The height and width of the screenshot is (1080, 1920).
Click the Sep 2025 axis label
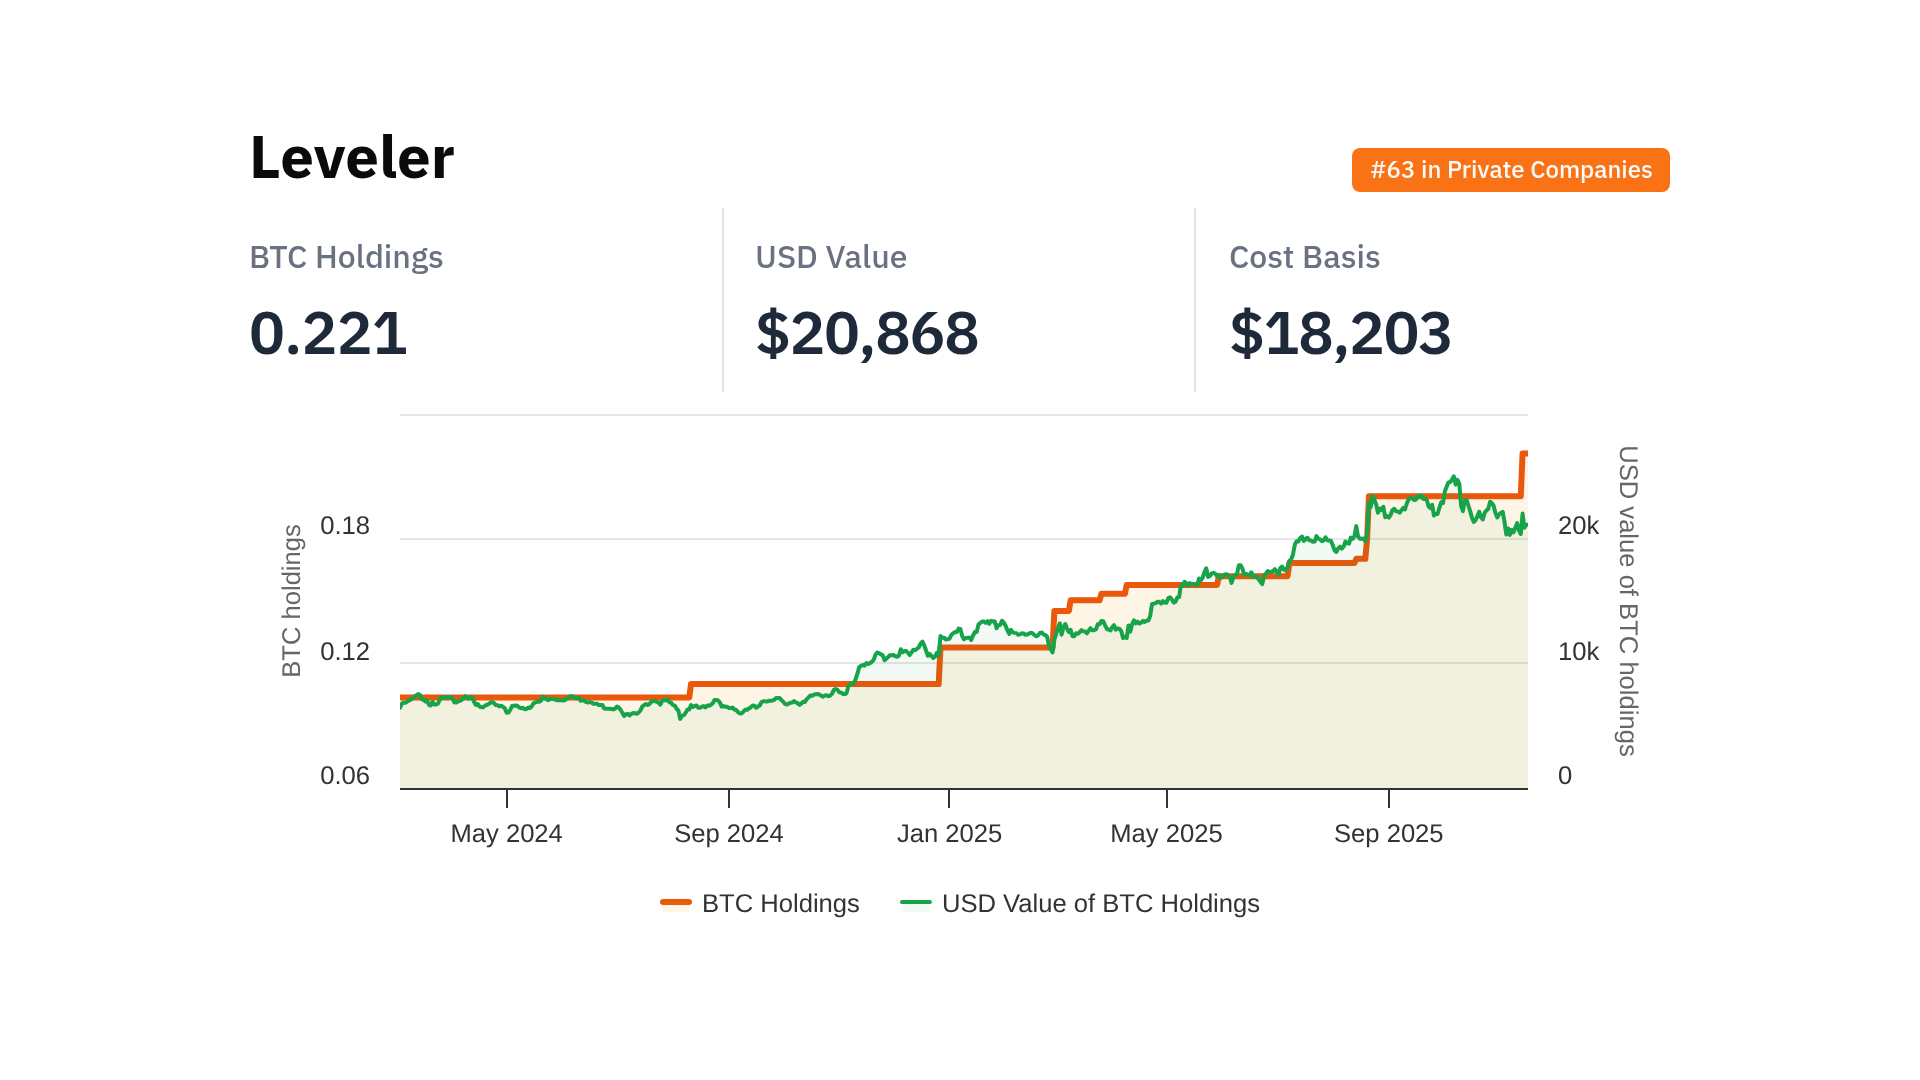[1388, 833]
